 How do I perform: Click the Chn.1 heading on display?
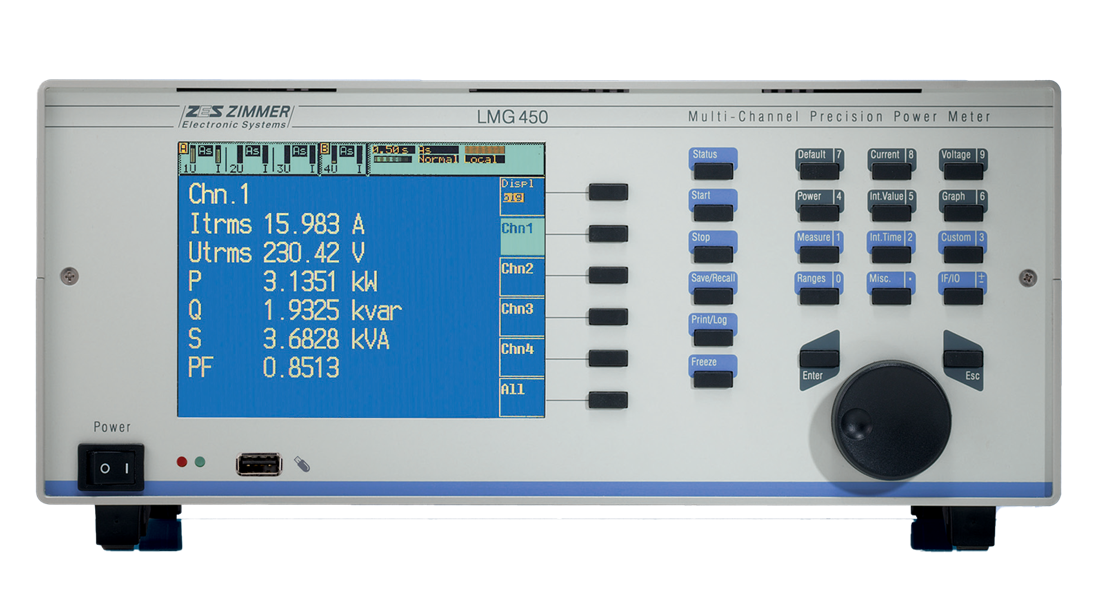pyautogui.click(x=218, y=194)
